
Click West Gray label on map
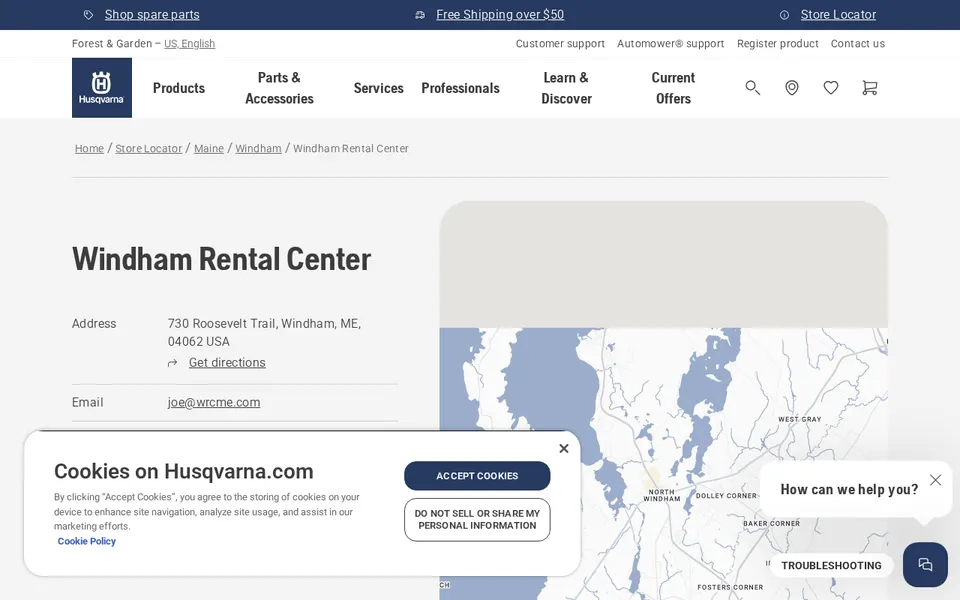pos(799,419)
